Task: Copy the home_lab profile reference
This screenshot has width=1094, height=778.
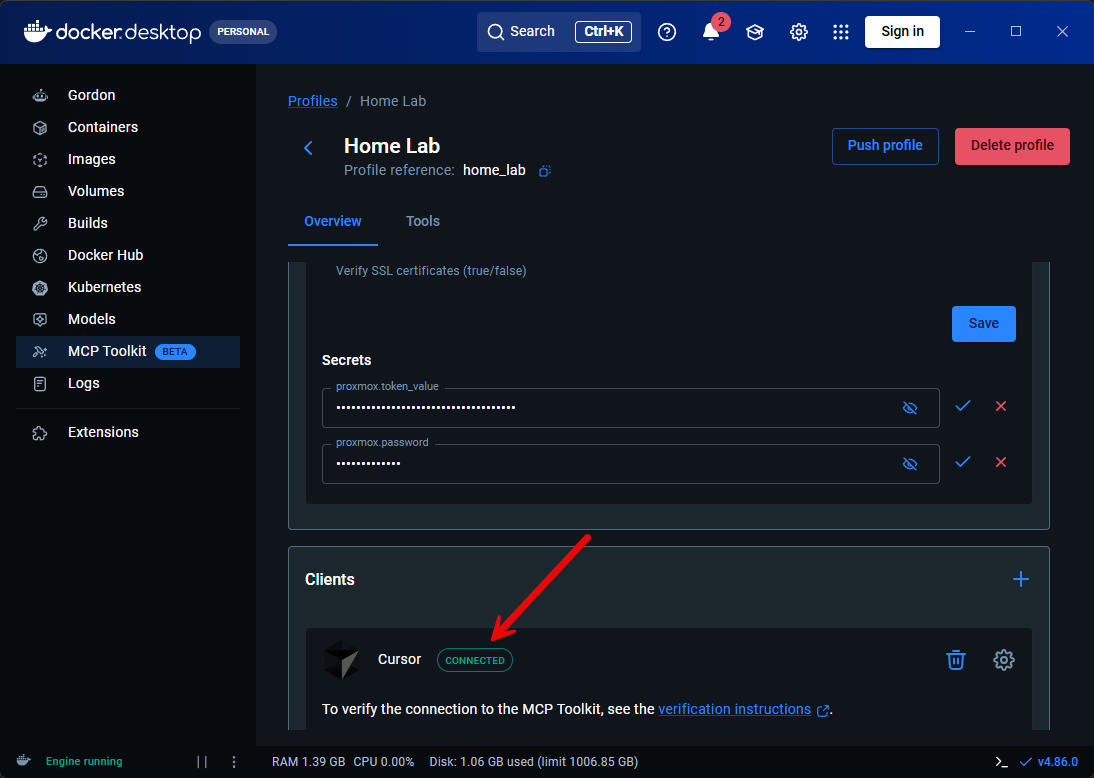Action: (545, 170)
